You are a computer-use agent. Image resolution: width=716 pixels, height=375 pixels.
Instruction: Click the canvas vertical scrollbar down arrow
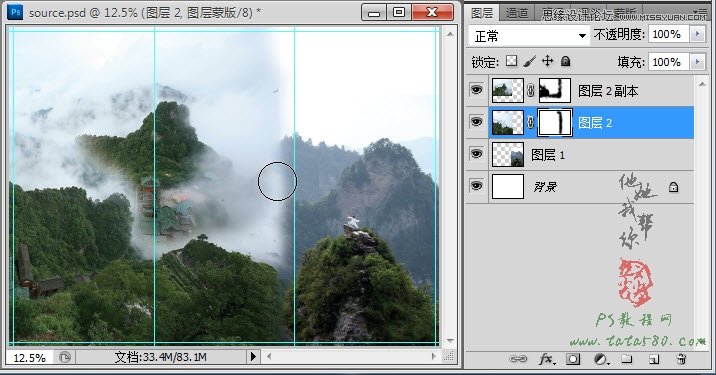[x=450, y=341]
